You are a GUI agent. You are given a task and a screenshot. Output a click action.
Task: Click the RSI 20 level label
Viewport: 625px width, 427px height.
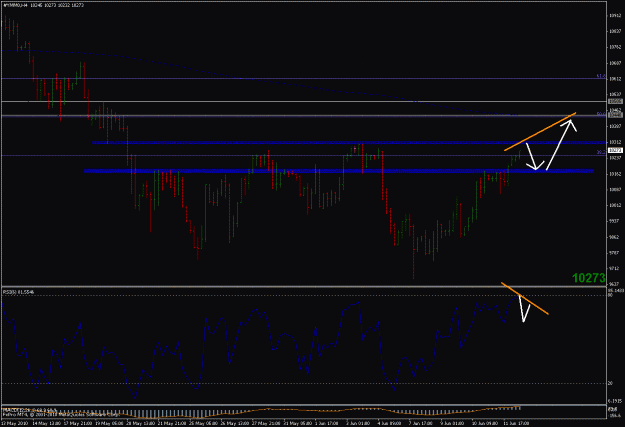(610, 384)
